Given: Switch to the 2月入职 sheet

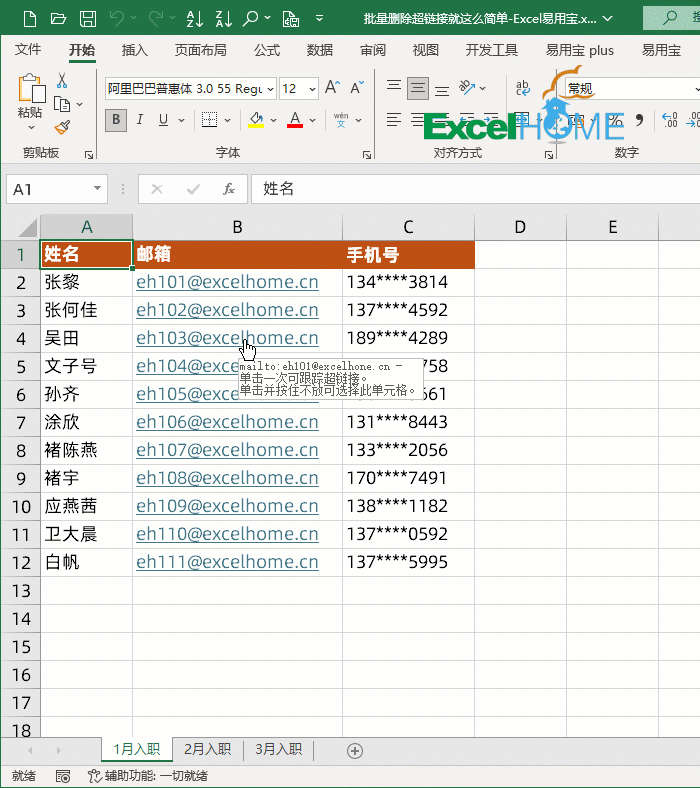Looking at the screenshot, I should coord(208,749).
